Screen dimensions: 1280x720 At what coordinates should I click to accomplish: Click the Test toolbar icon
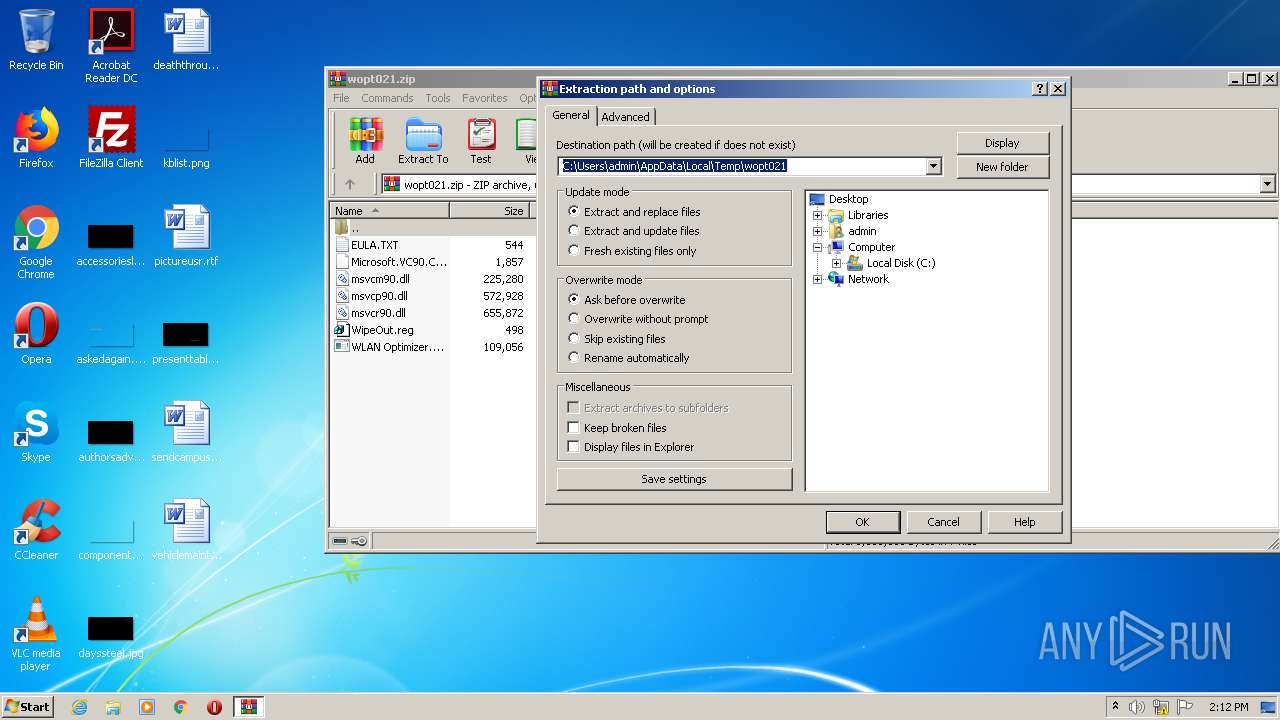481,141
